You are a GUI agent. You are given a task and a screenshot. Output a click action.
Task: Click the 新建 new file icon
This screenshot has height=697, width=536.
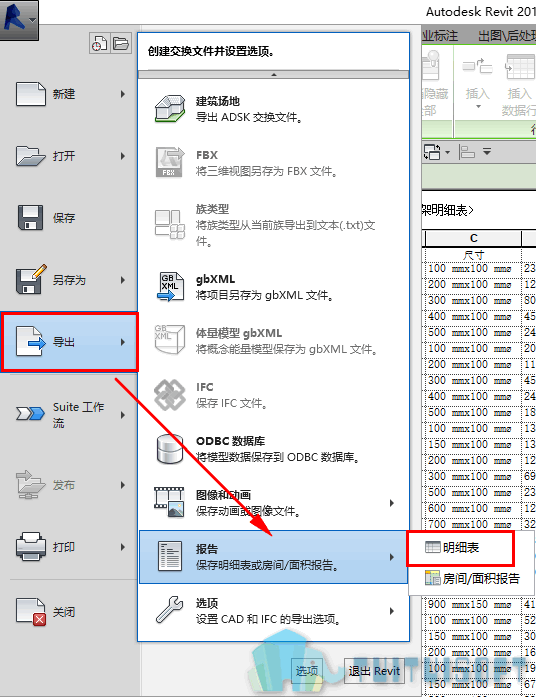31,94
